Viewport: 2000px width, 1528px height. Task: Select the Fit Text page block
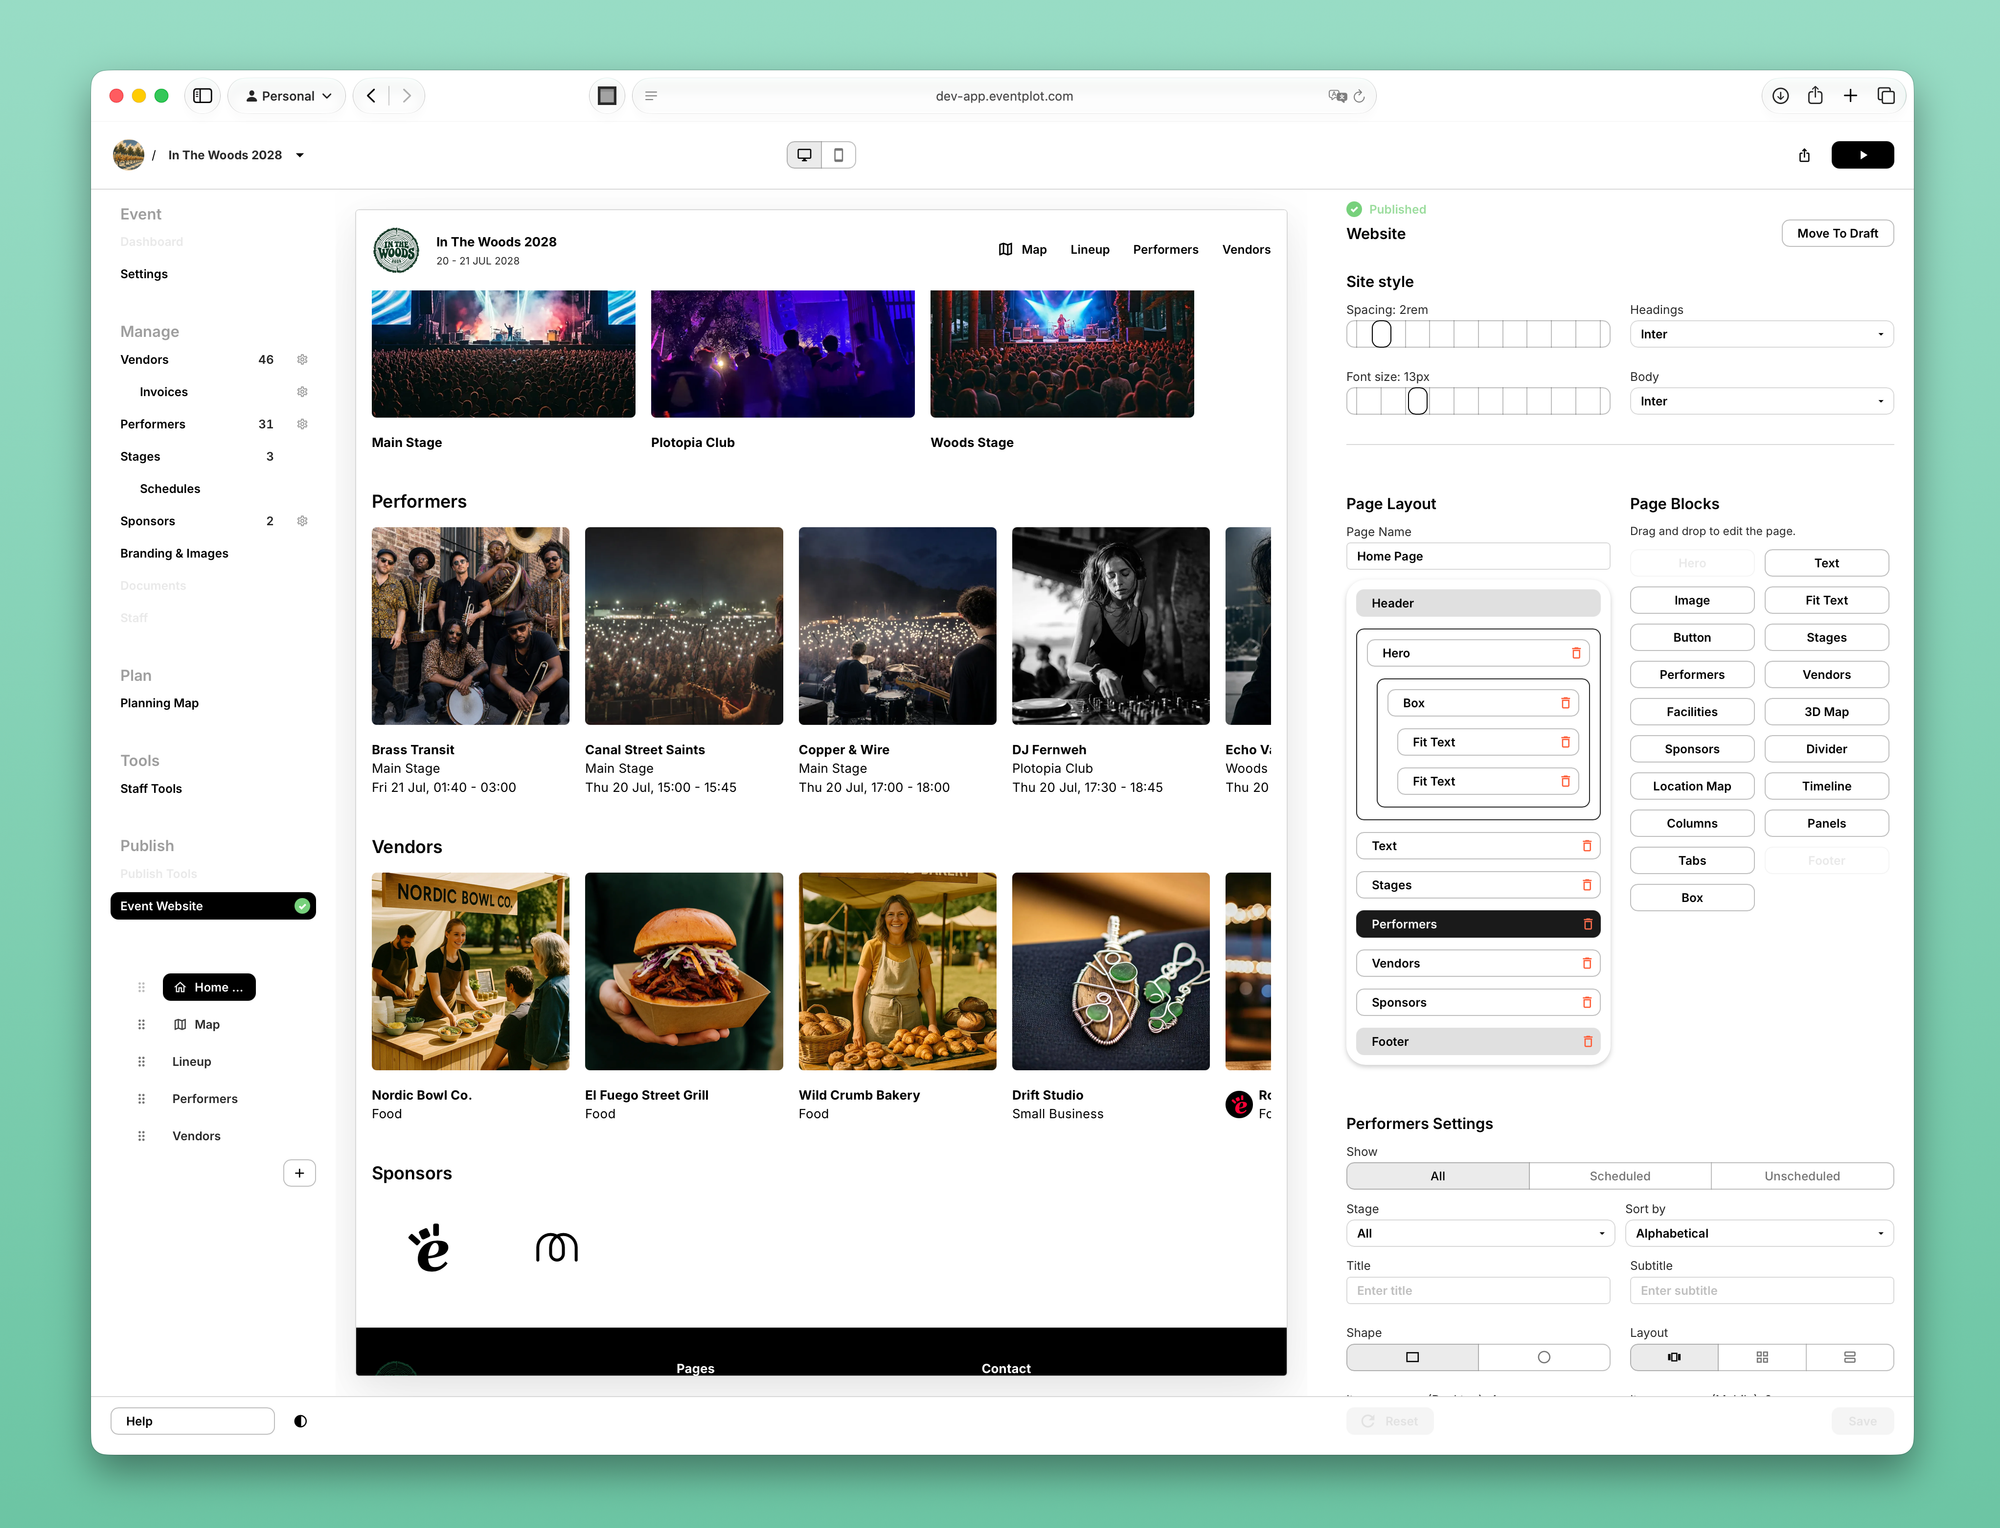pyautogui.click(x=1826, y=600)
